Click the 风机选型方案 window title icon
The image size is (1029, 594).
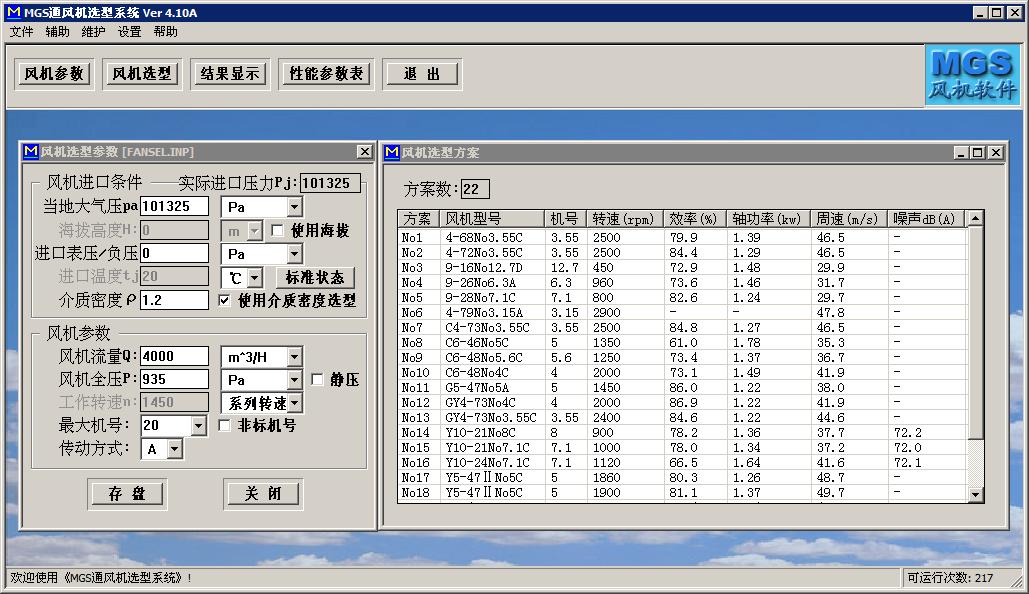tap(391, 152)
